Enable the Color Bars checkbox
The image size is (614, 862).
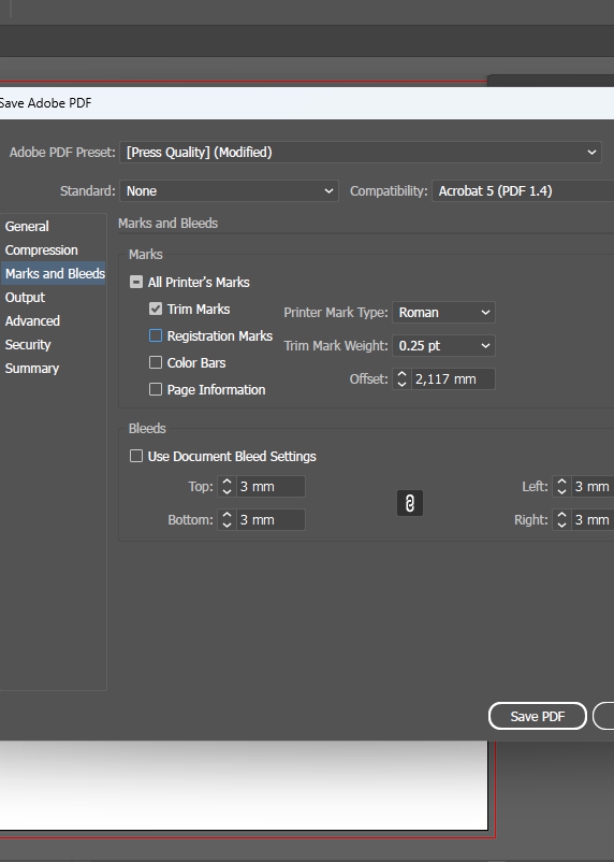pyautogui.click(x=155, y=363)
